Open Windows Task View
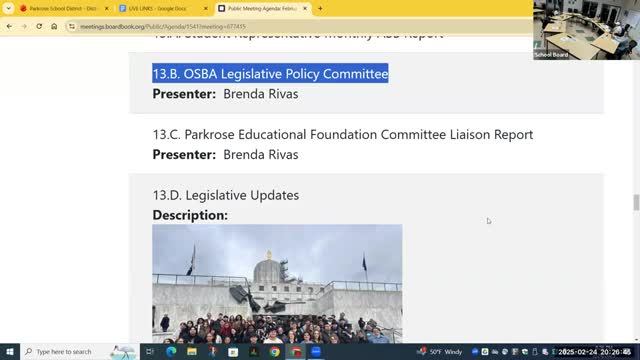The image size is (640, 360). (x=150, y=351)
